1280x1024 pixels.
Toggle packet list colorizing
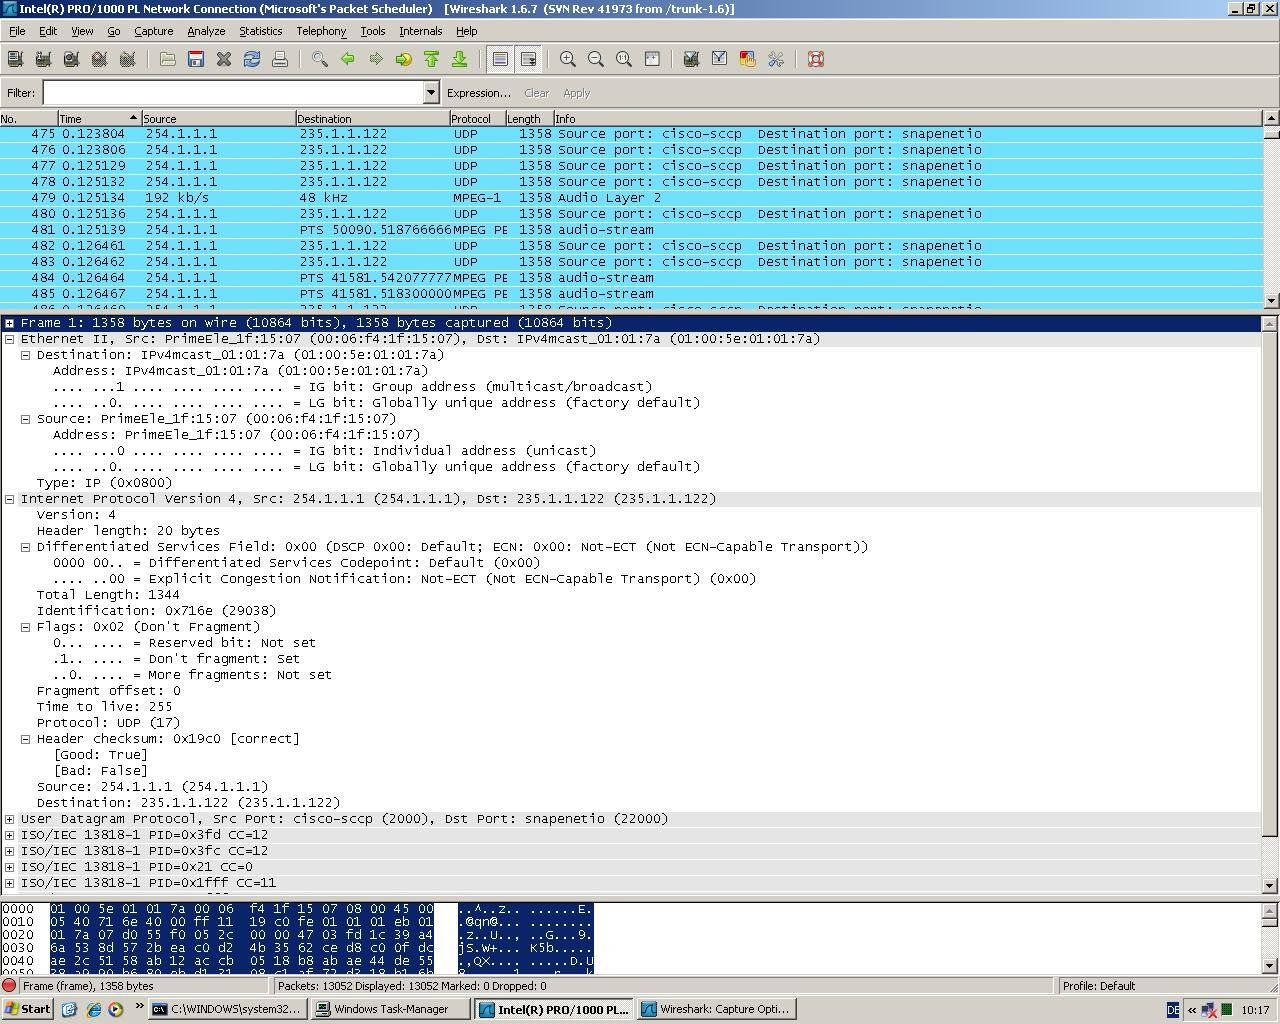[500, 59]
